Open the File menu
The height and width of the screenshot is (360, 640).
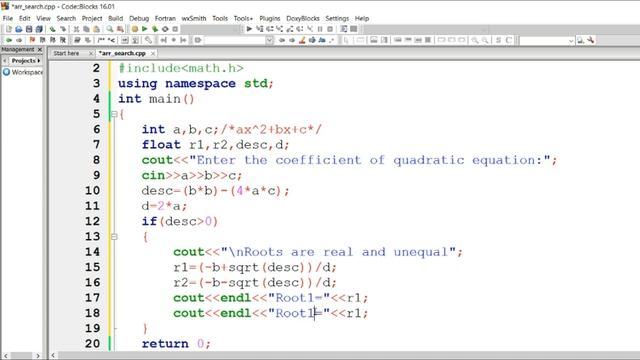click(x=8, y=18)
